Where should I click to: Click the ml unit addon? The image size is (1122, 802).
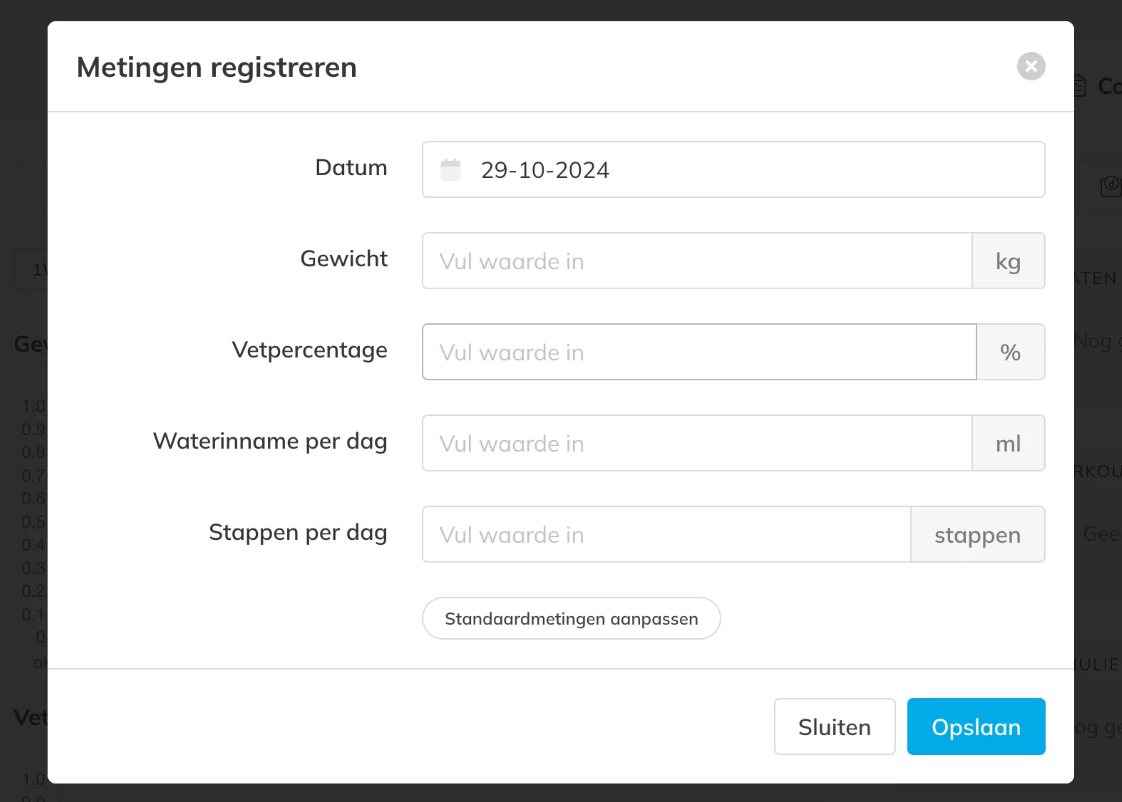click(x=1008, y=443)
